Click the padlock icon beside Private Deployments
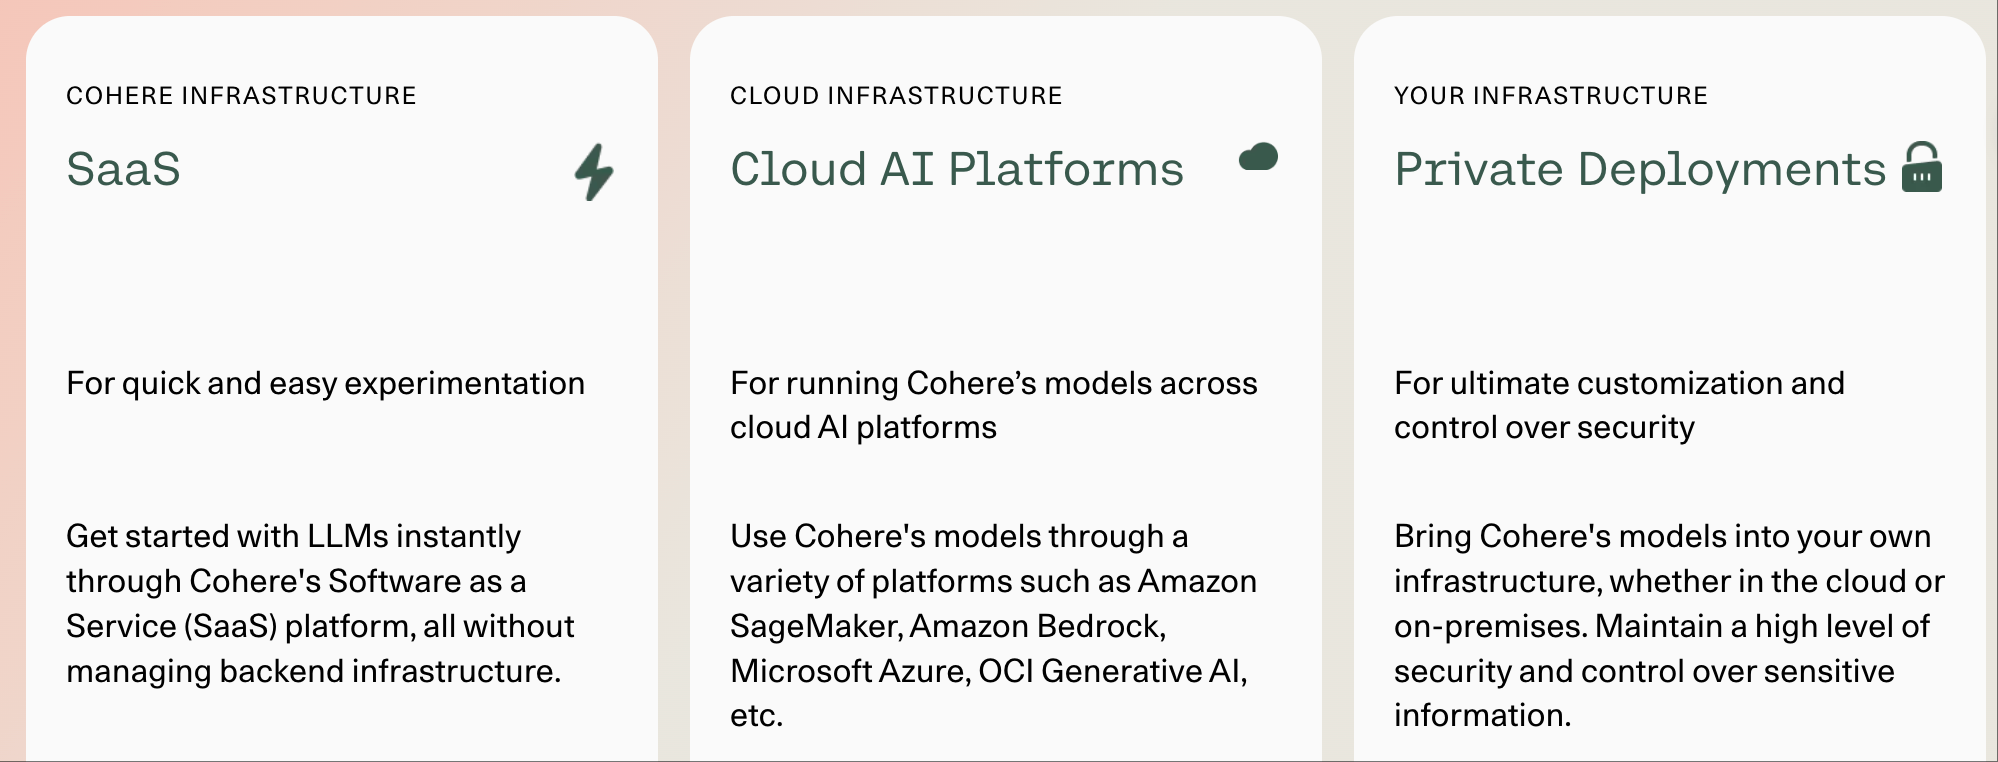This screenshot has height=762, width=1998. [x=1921, y=167]
